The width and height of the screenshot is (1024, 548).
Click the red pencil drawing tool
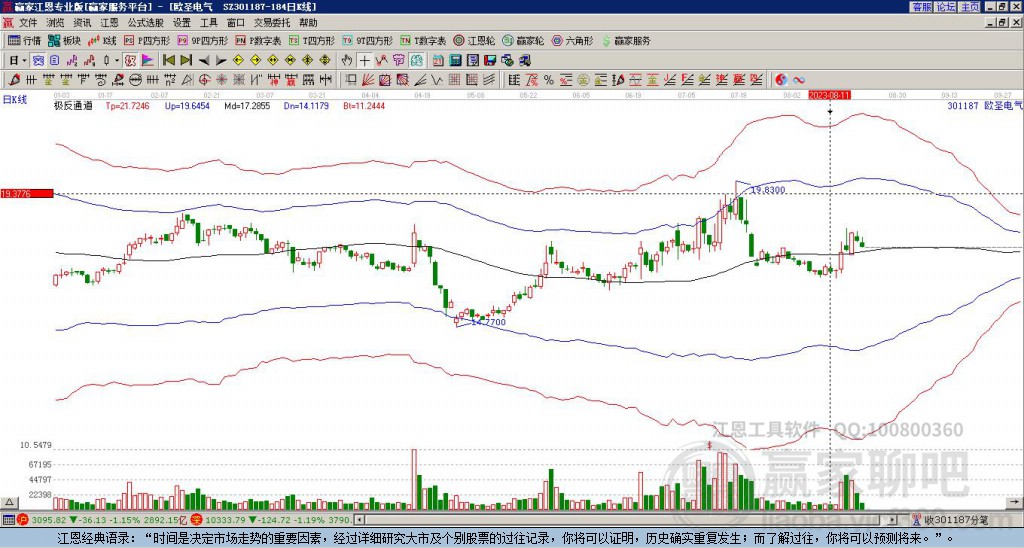click(13, 80)
